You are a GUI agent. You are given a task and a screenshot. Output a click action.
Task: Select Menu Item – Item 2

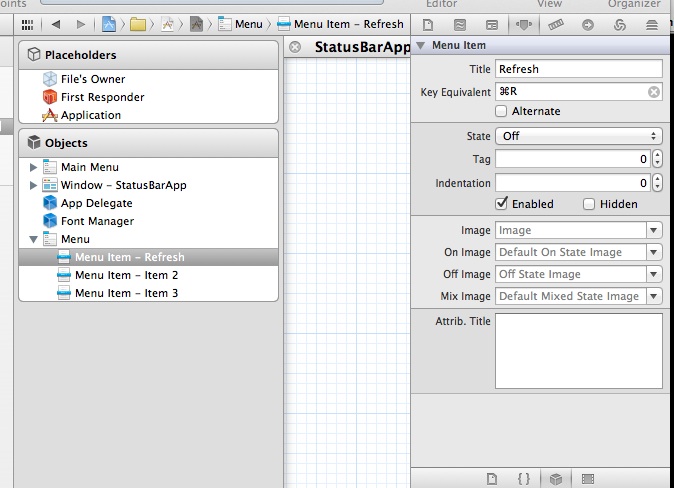[x=148, y=275]
